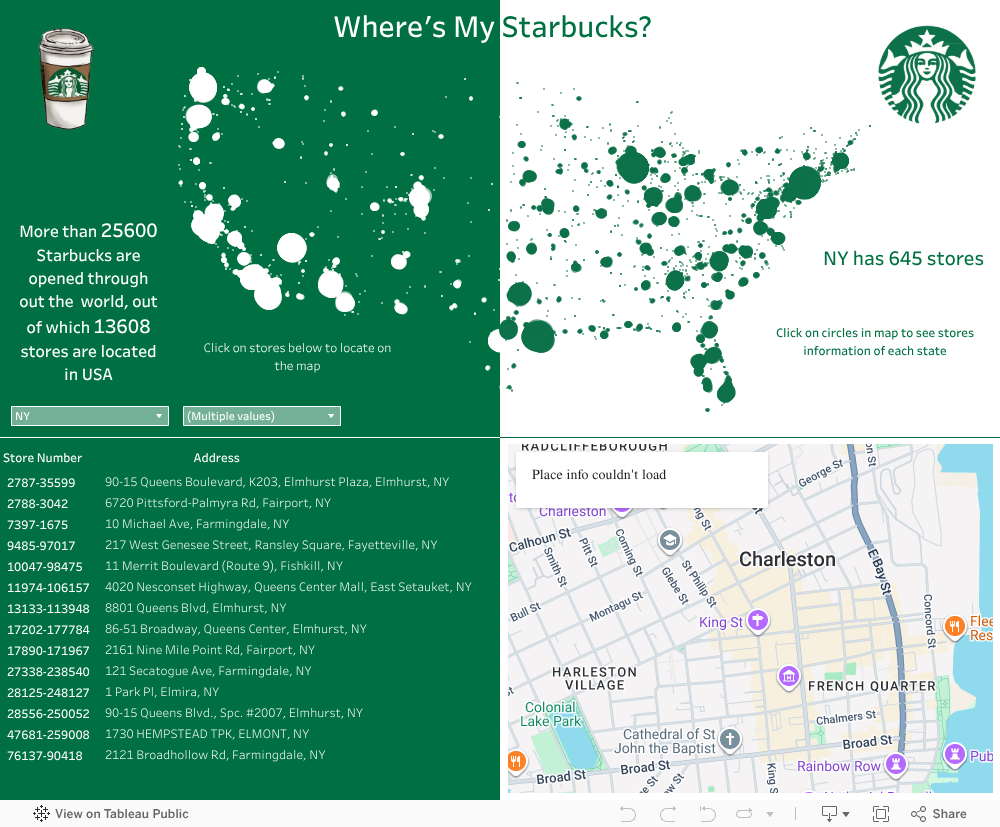Click the Cathedral of St John marker
The height and width of the screenshot is (827, 1000).
730,740
